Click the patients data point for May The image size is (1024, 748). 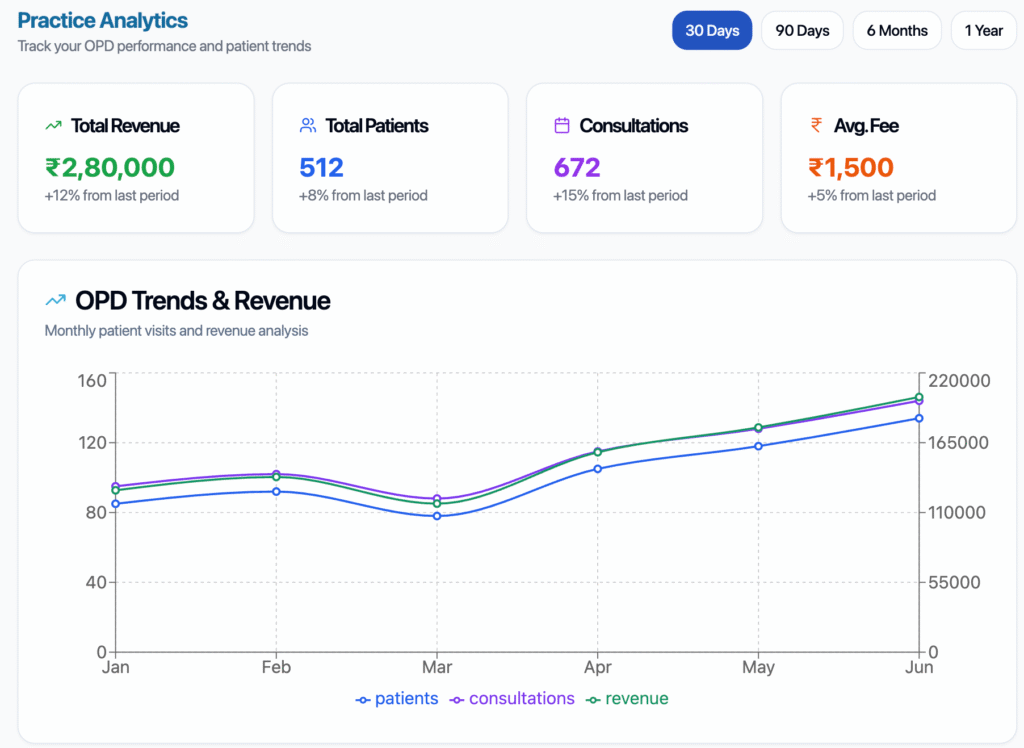[758, 446]
